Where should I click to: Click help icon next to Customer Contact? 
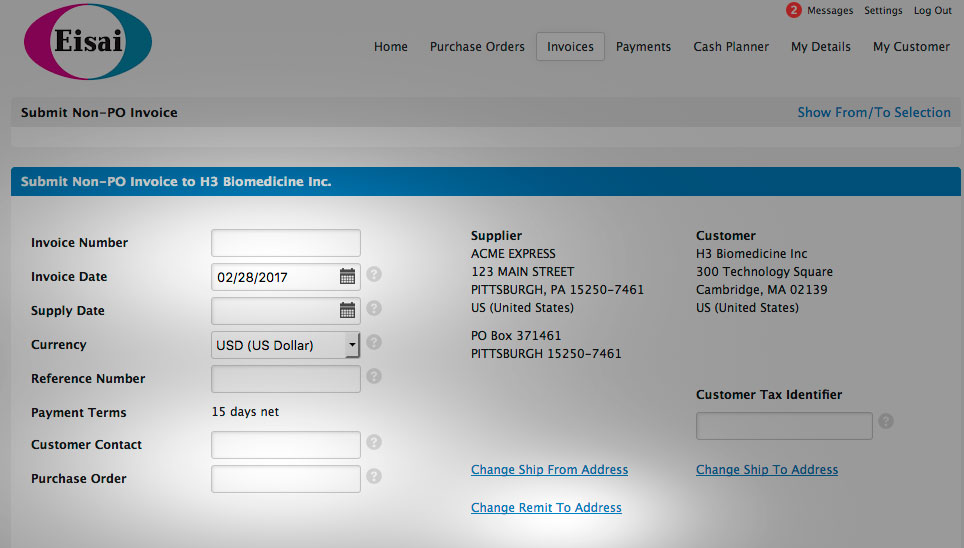(x=374, y=442)
